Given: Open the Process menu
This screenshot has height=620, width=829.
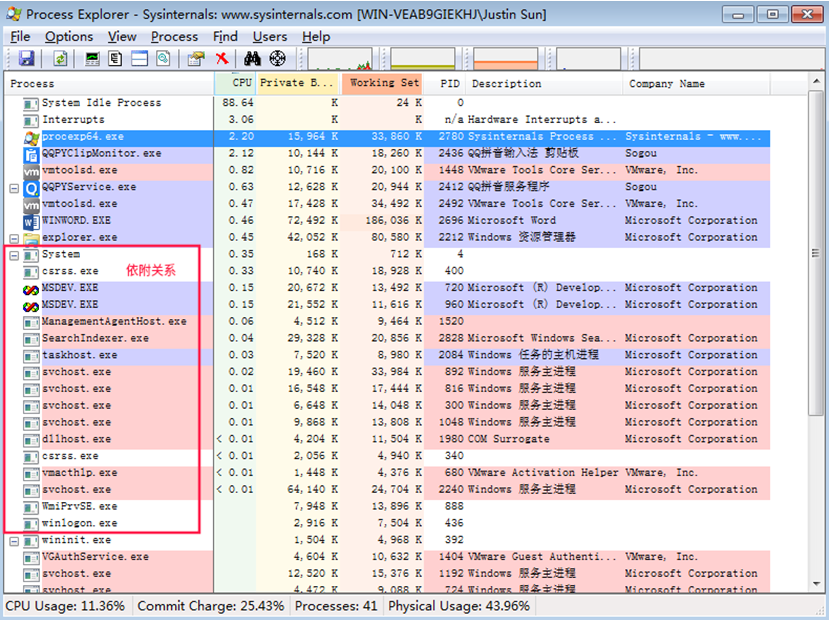Looking at the screenshot, I should (x=174, y=36).
